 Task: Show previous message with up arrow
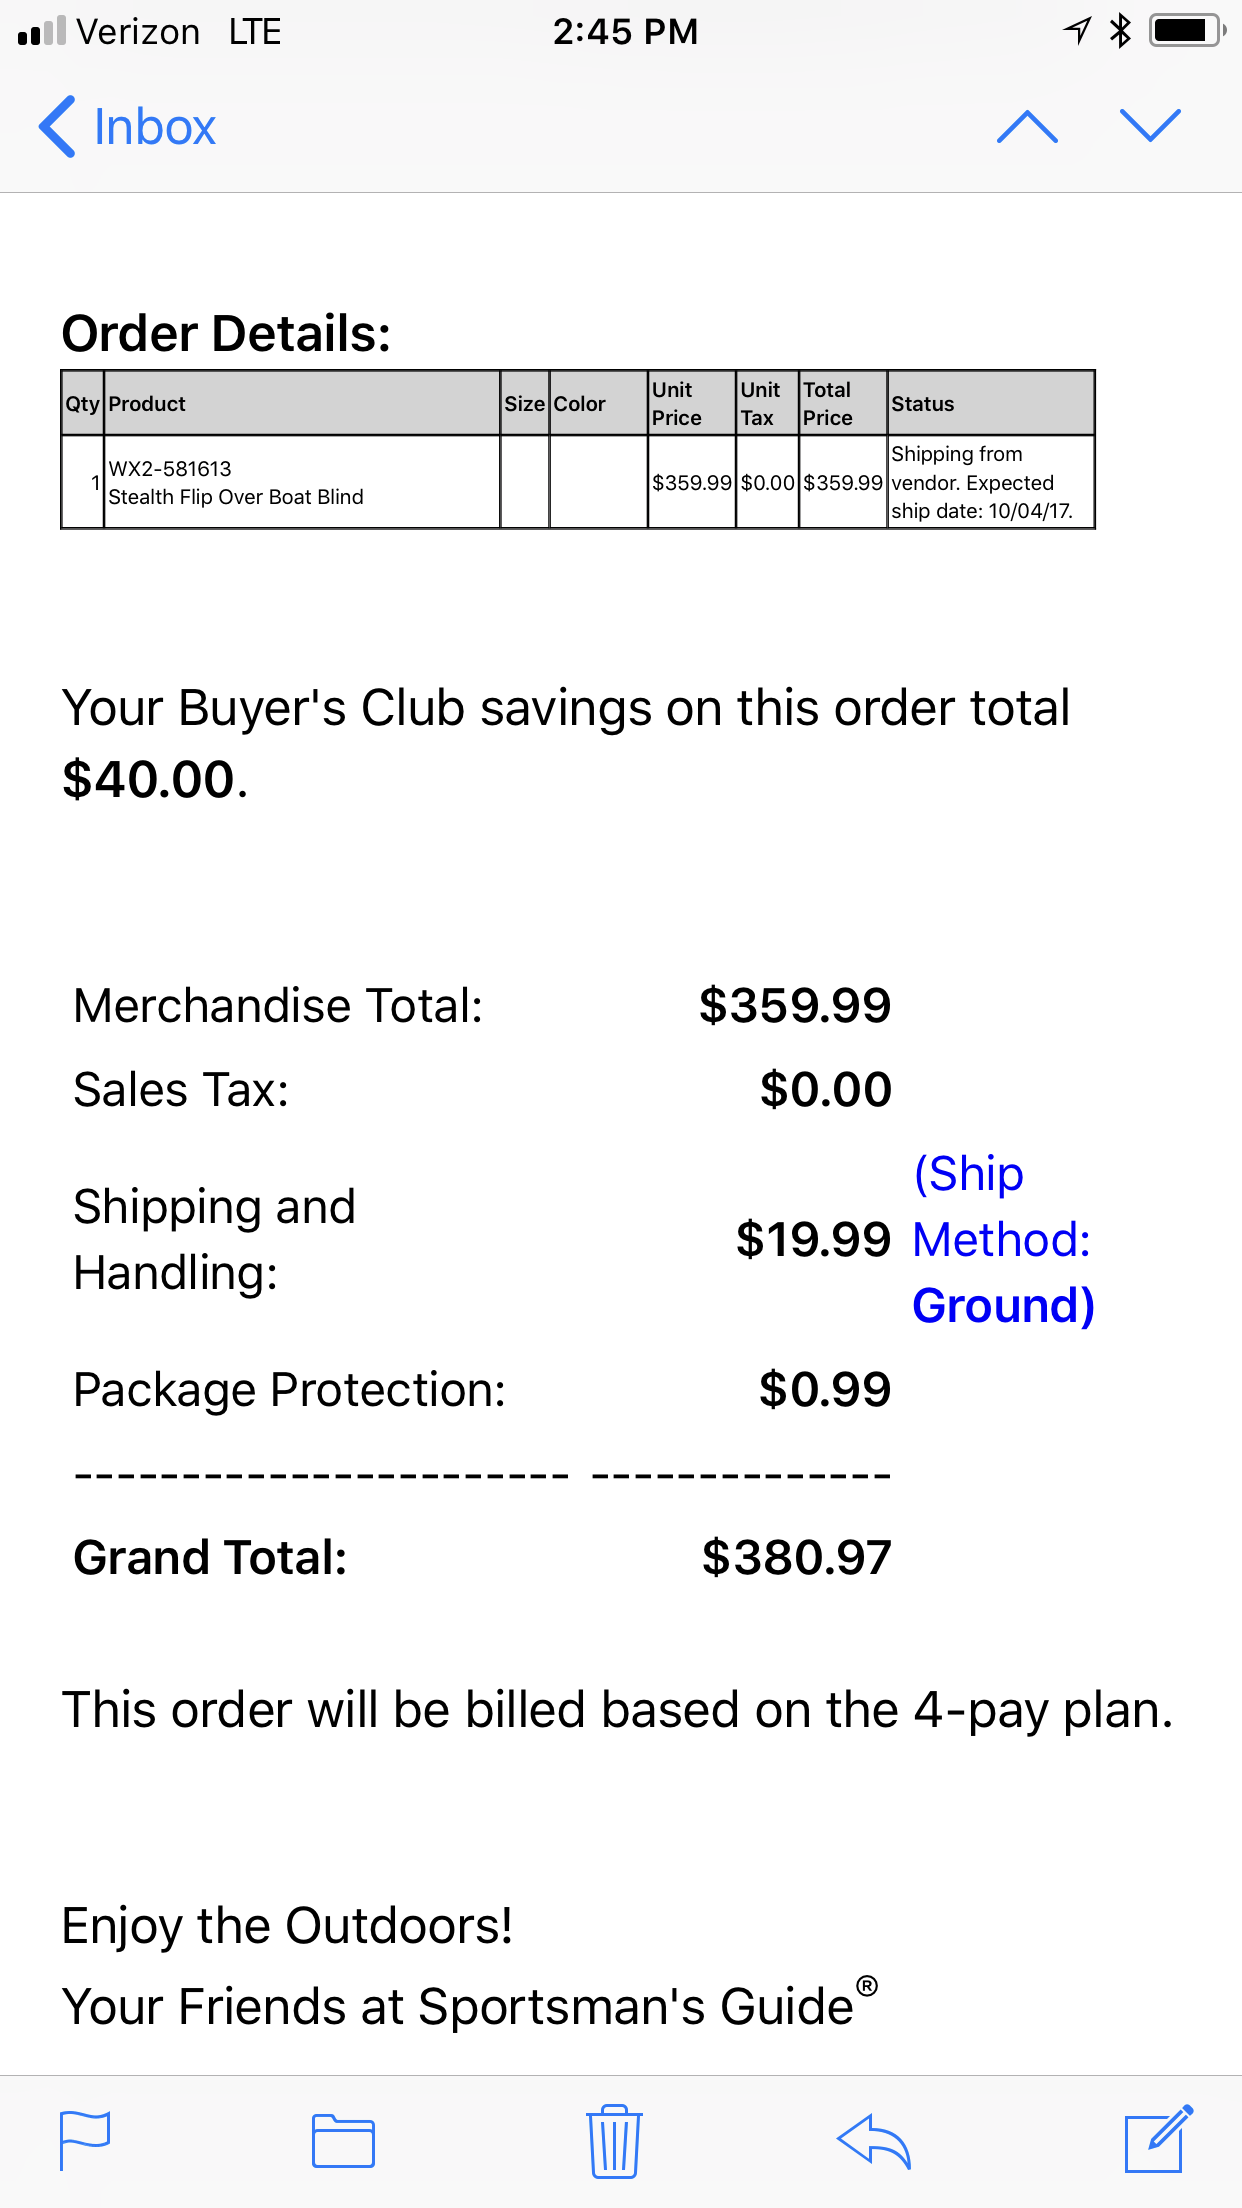[1027, 127]
